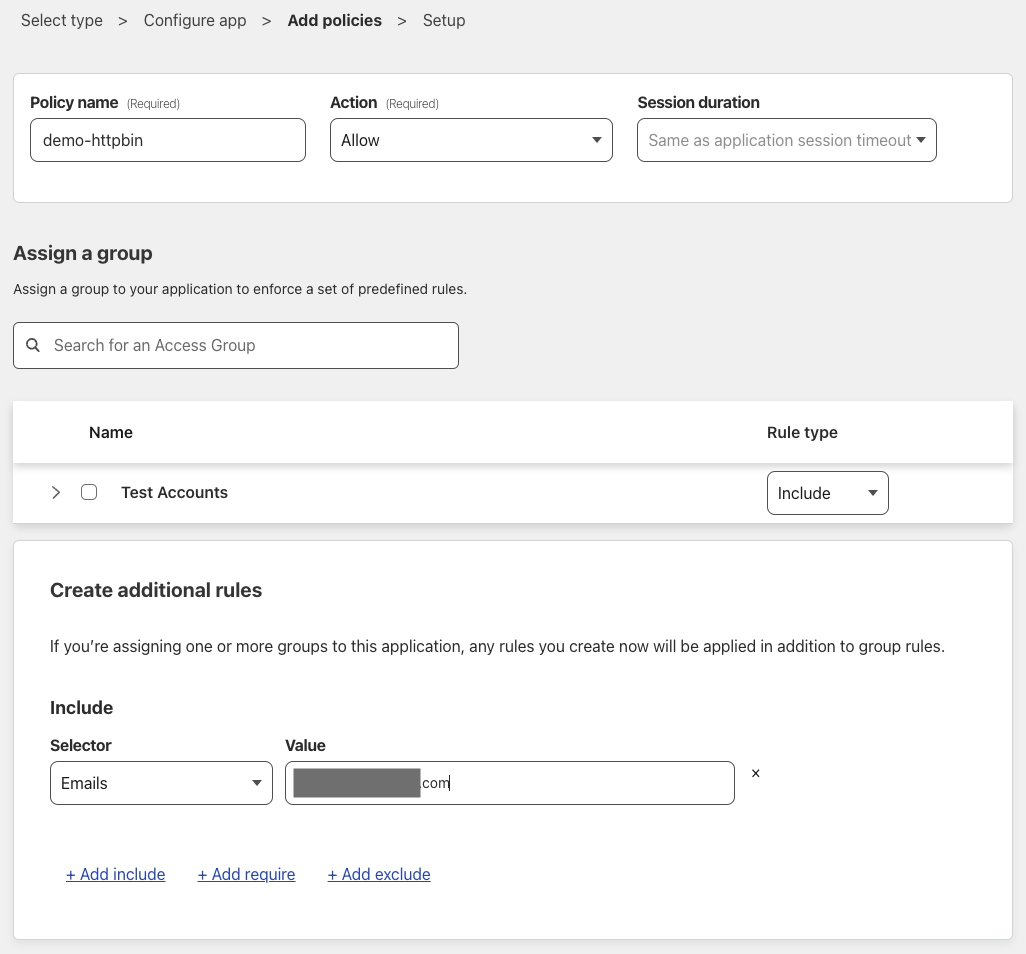Jump to the Setup step

444,20
